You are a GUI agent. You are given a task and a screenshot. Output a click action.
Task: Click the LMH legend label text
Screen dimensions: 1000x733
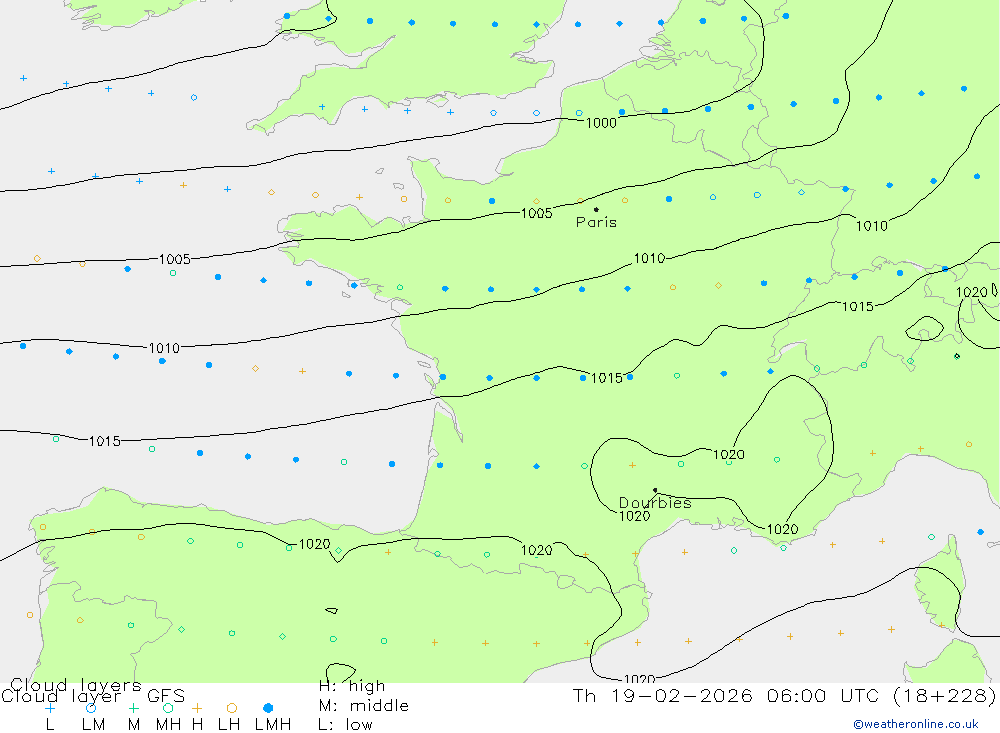[273, 725]
